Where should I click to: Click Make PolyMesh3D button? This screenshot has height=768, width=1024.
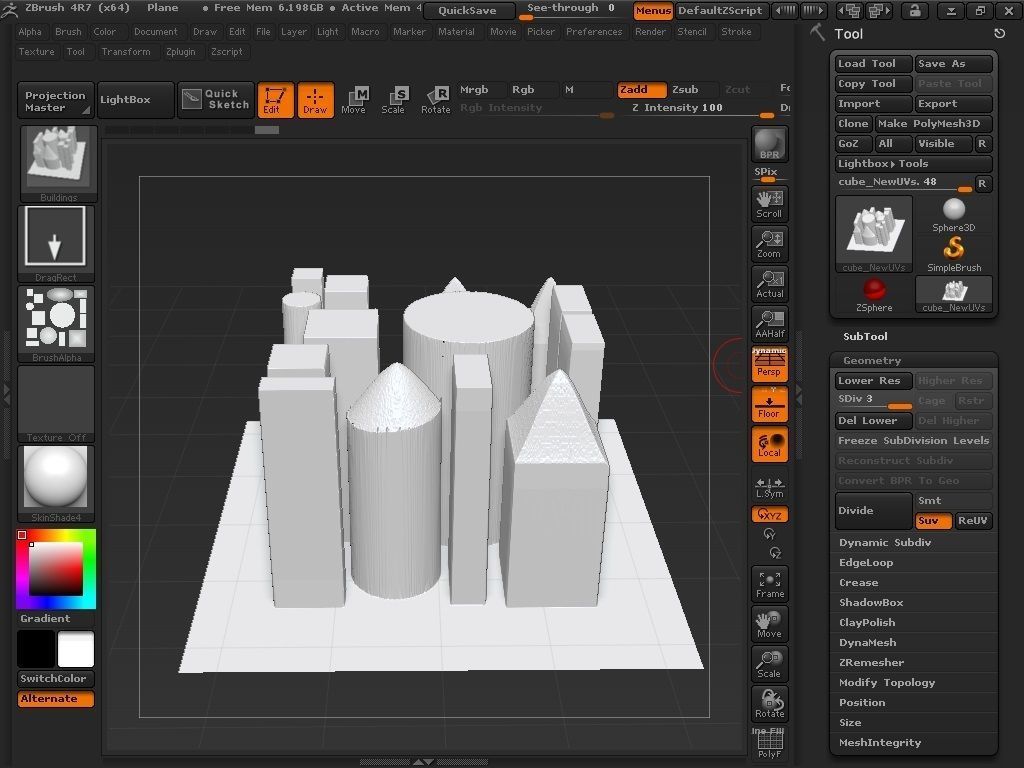point(933,123)
